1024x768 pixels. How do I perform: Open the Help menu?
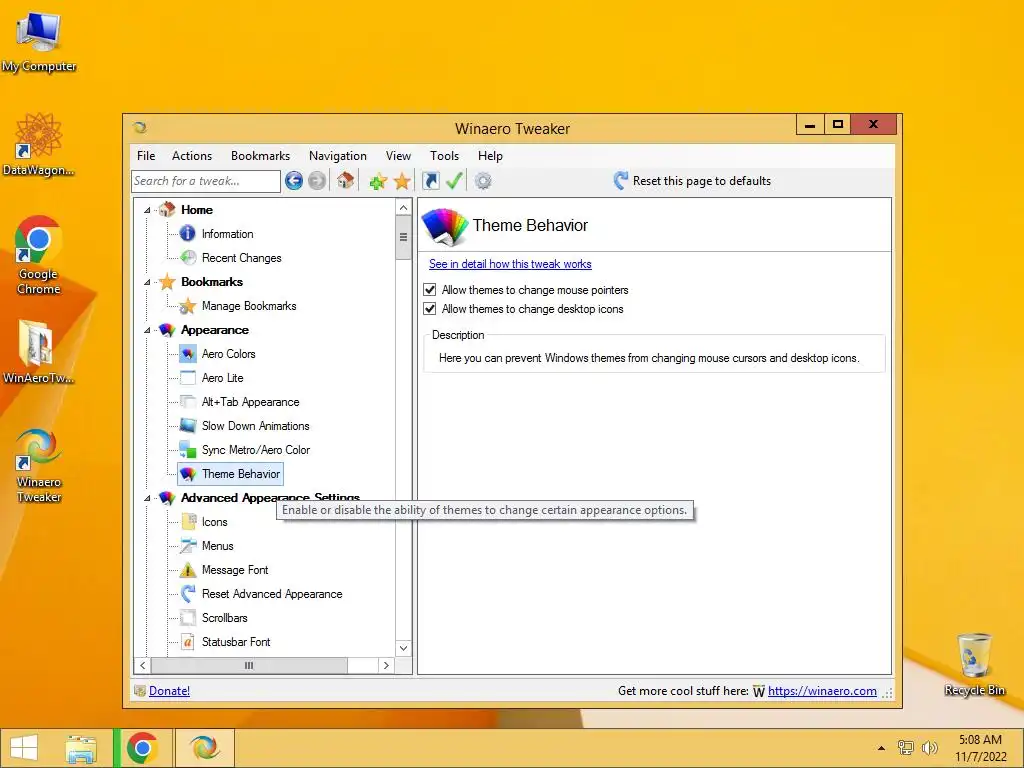point(490,155)
